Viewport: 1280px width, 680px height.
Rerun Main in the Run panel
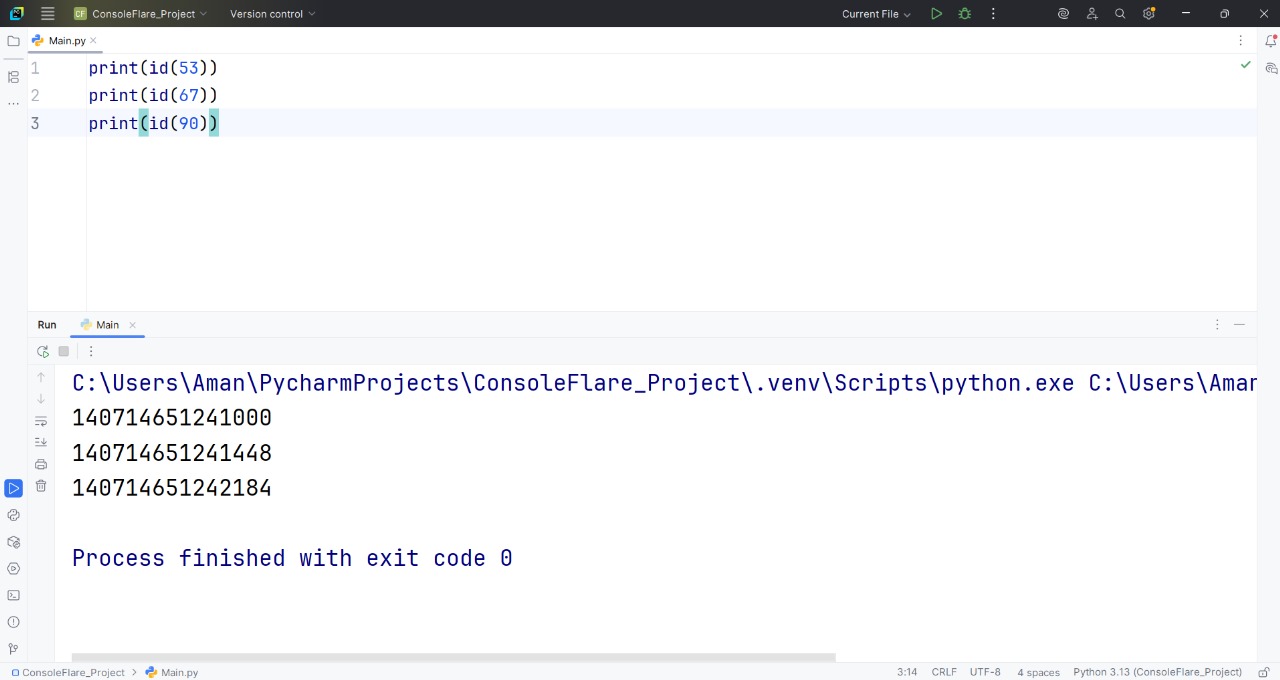(42, 352)
